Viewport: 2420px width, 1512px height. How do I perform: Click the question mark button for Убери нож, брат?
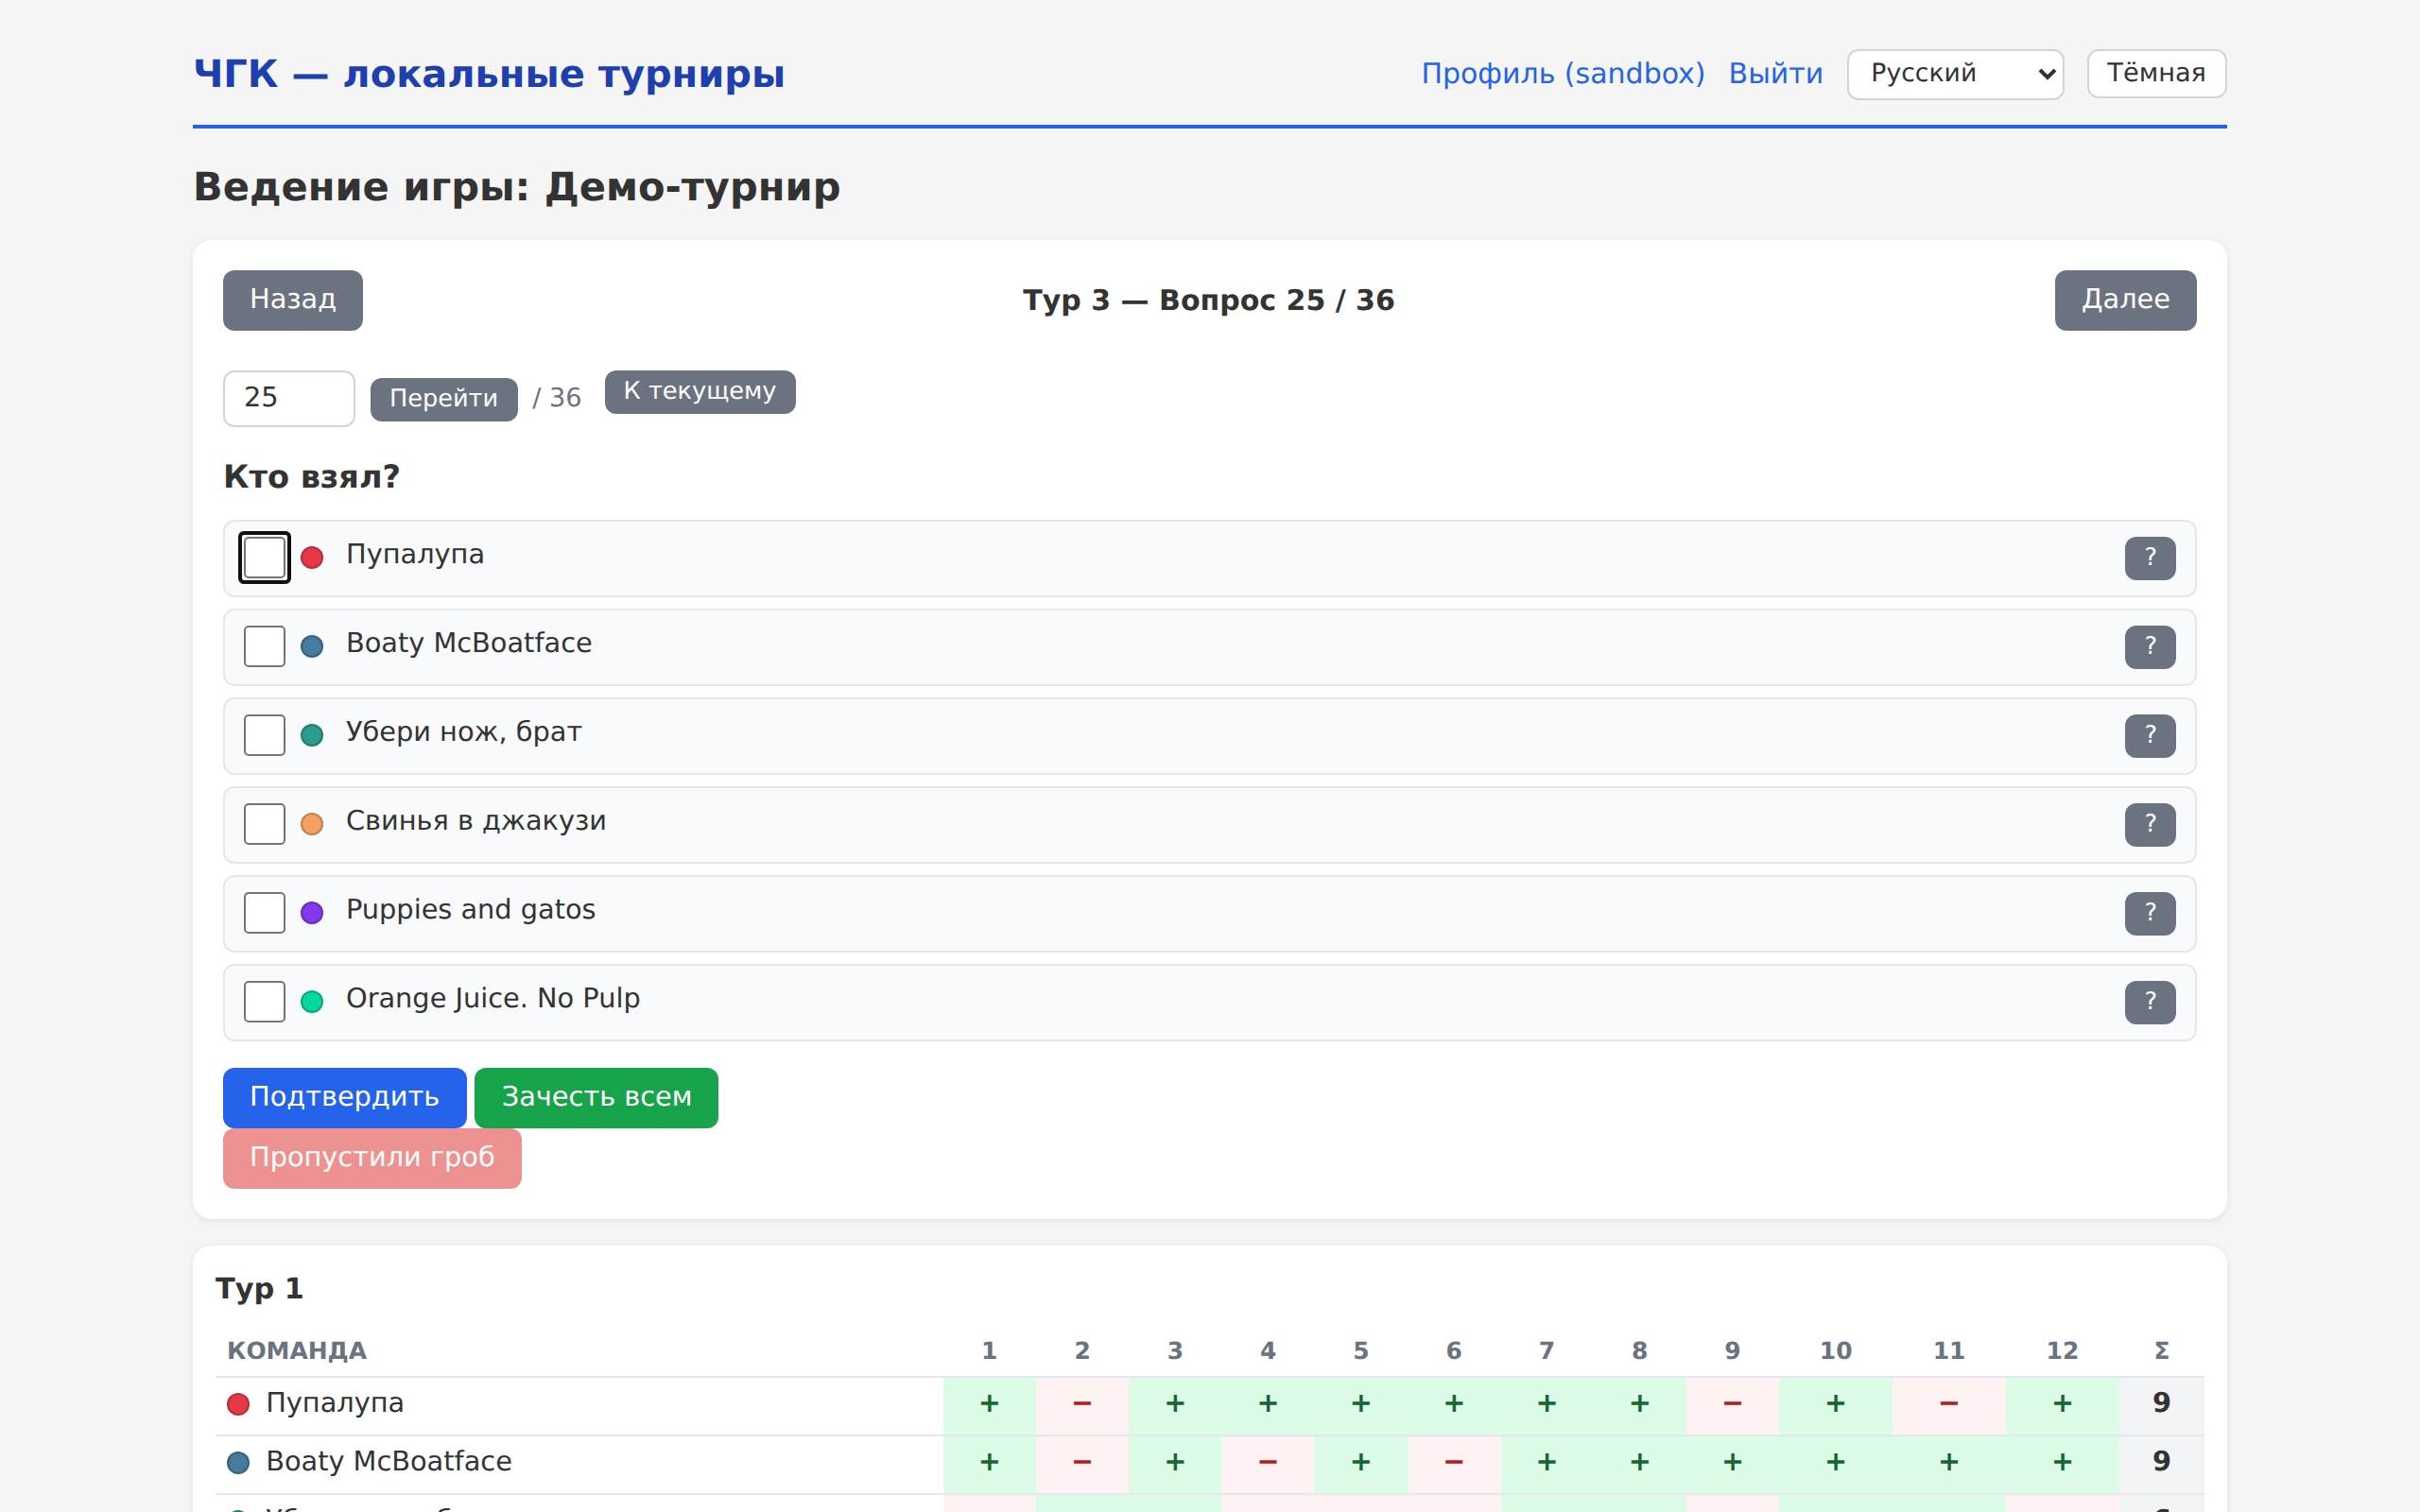(2150, 736)
